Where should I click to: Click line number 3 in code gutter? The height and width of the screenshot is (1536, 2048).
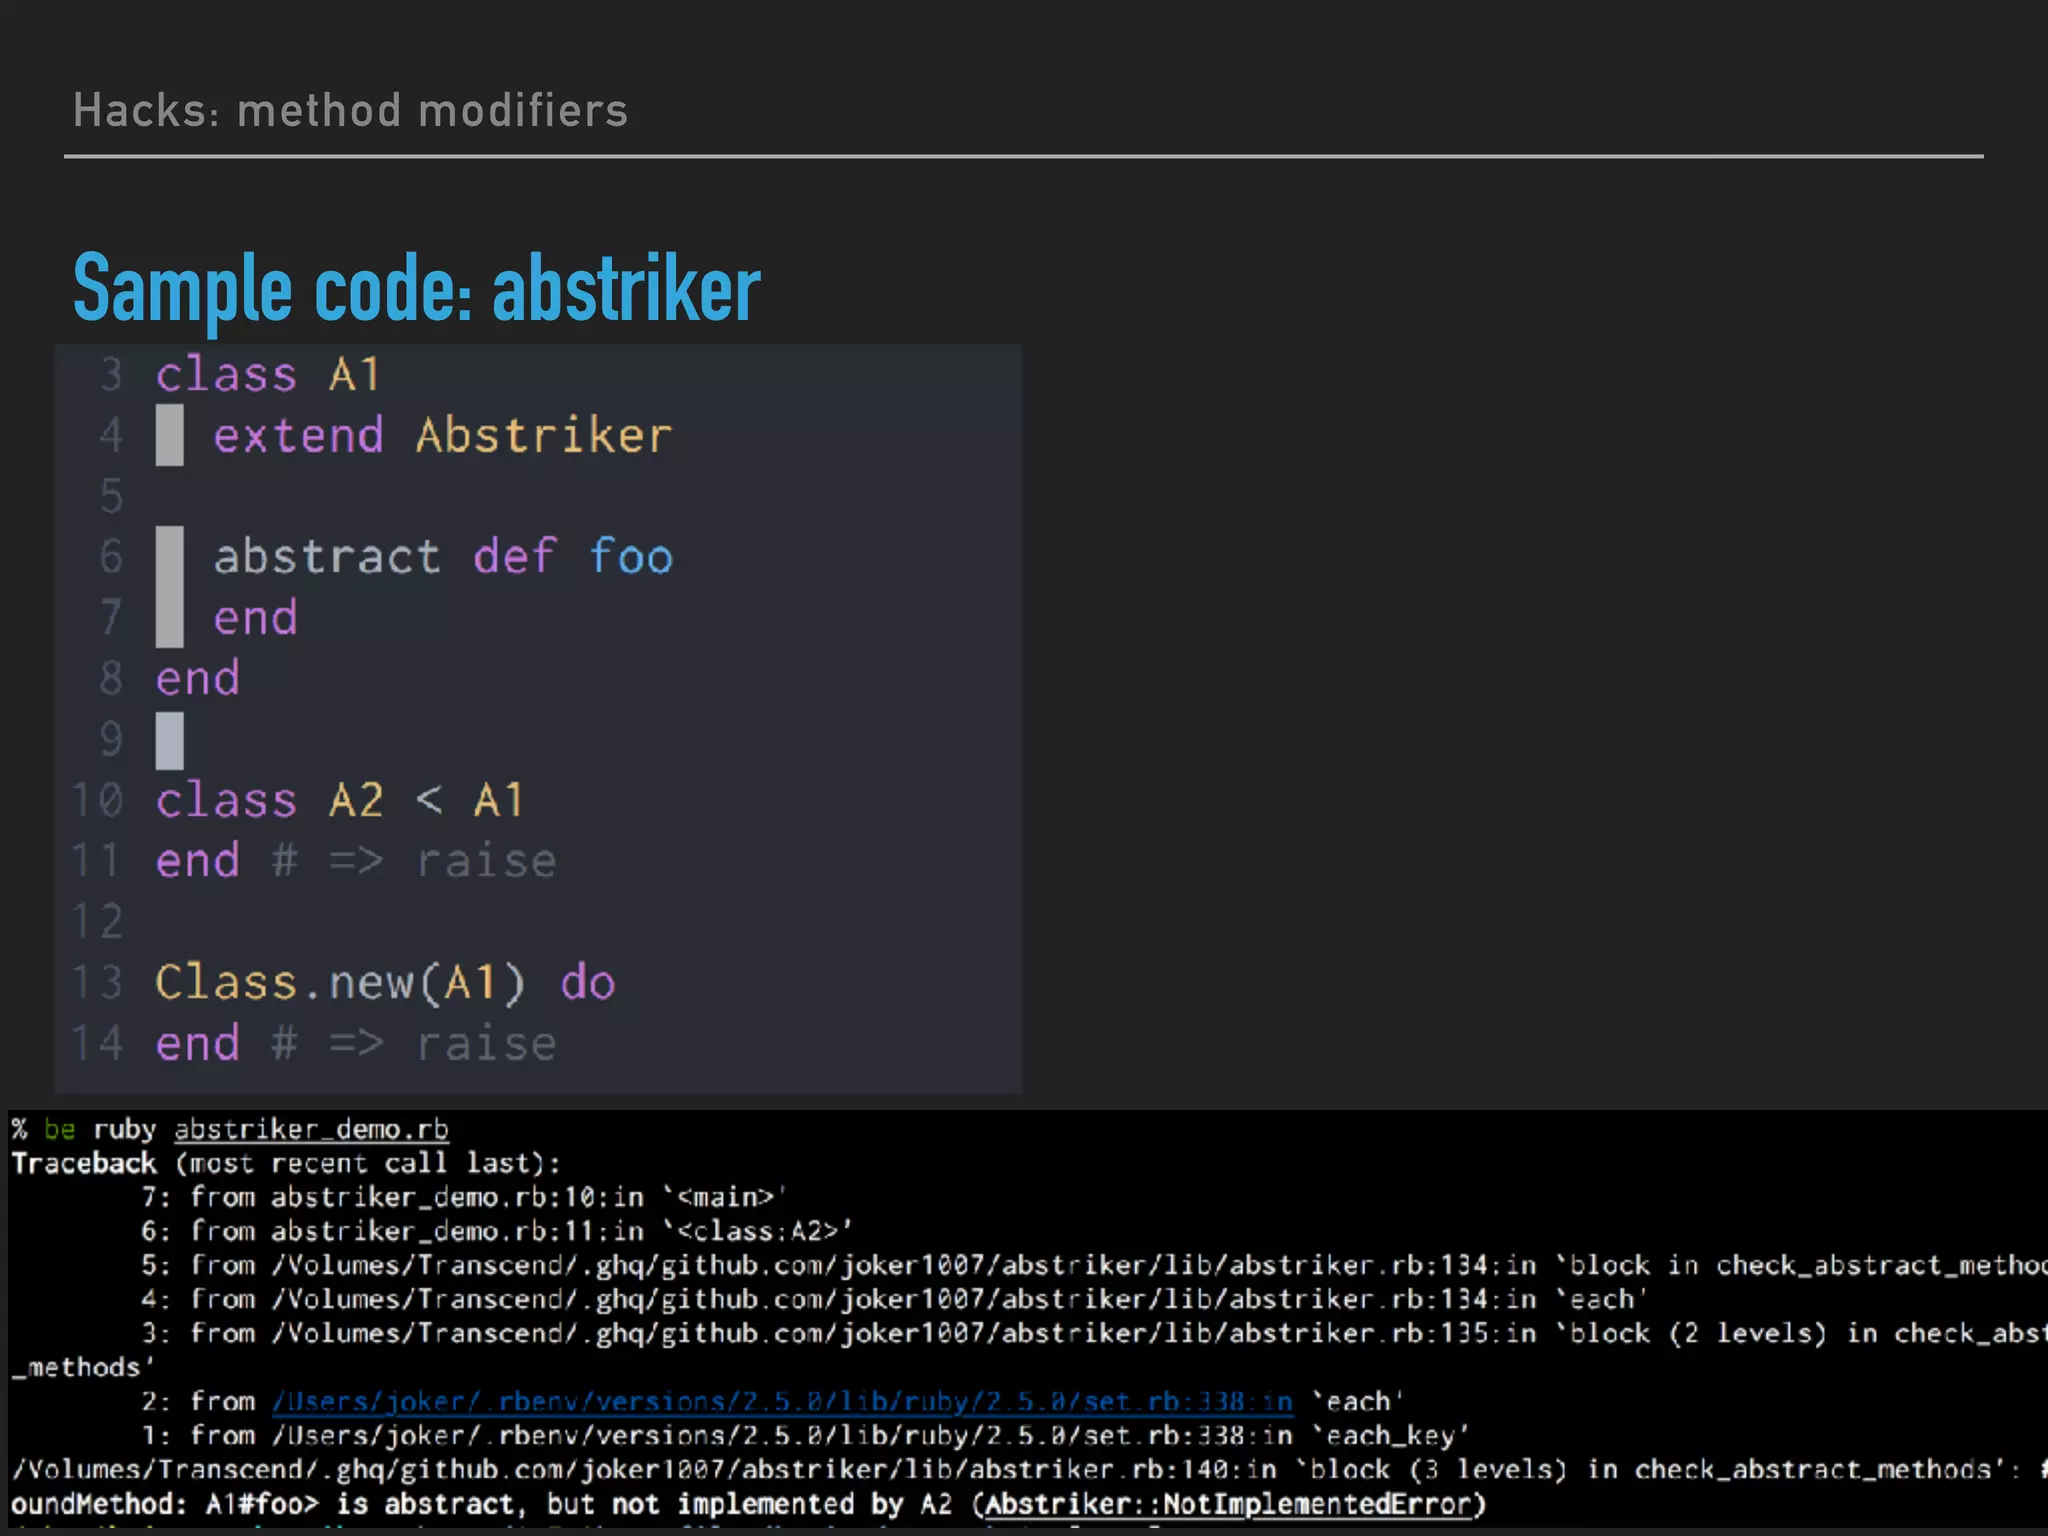tap(111, 375)
